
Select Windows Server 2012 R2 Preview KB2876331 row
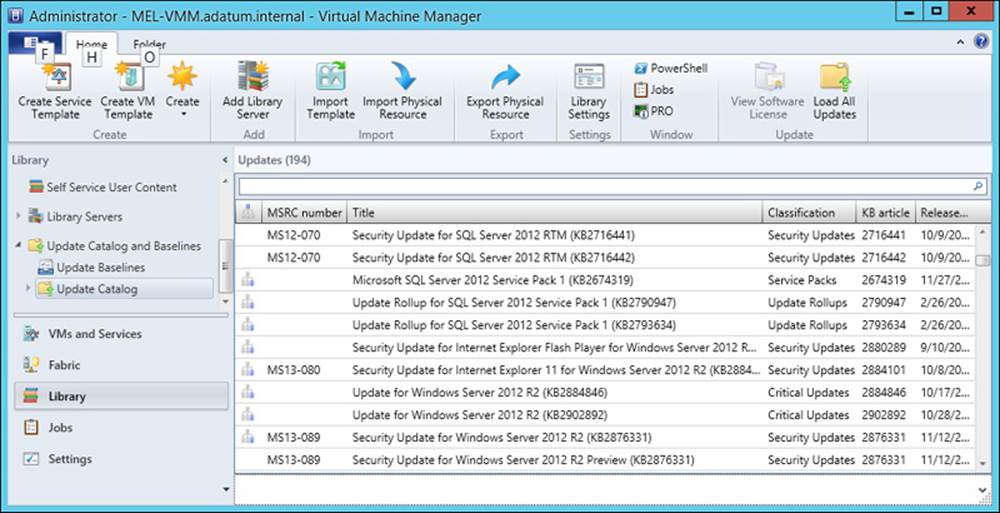tap(605, 460)
